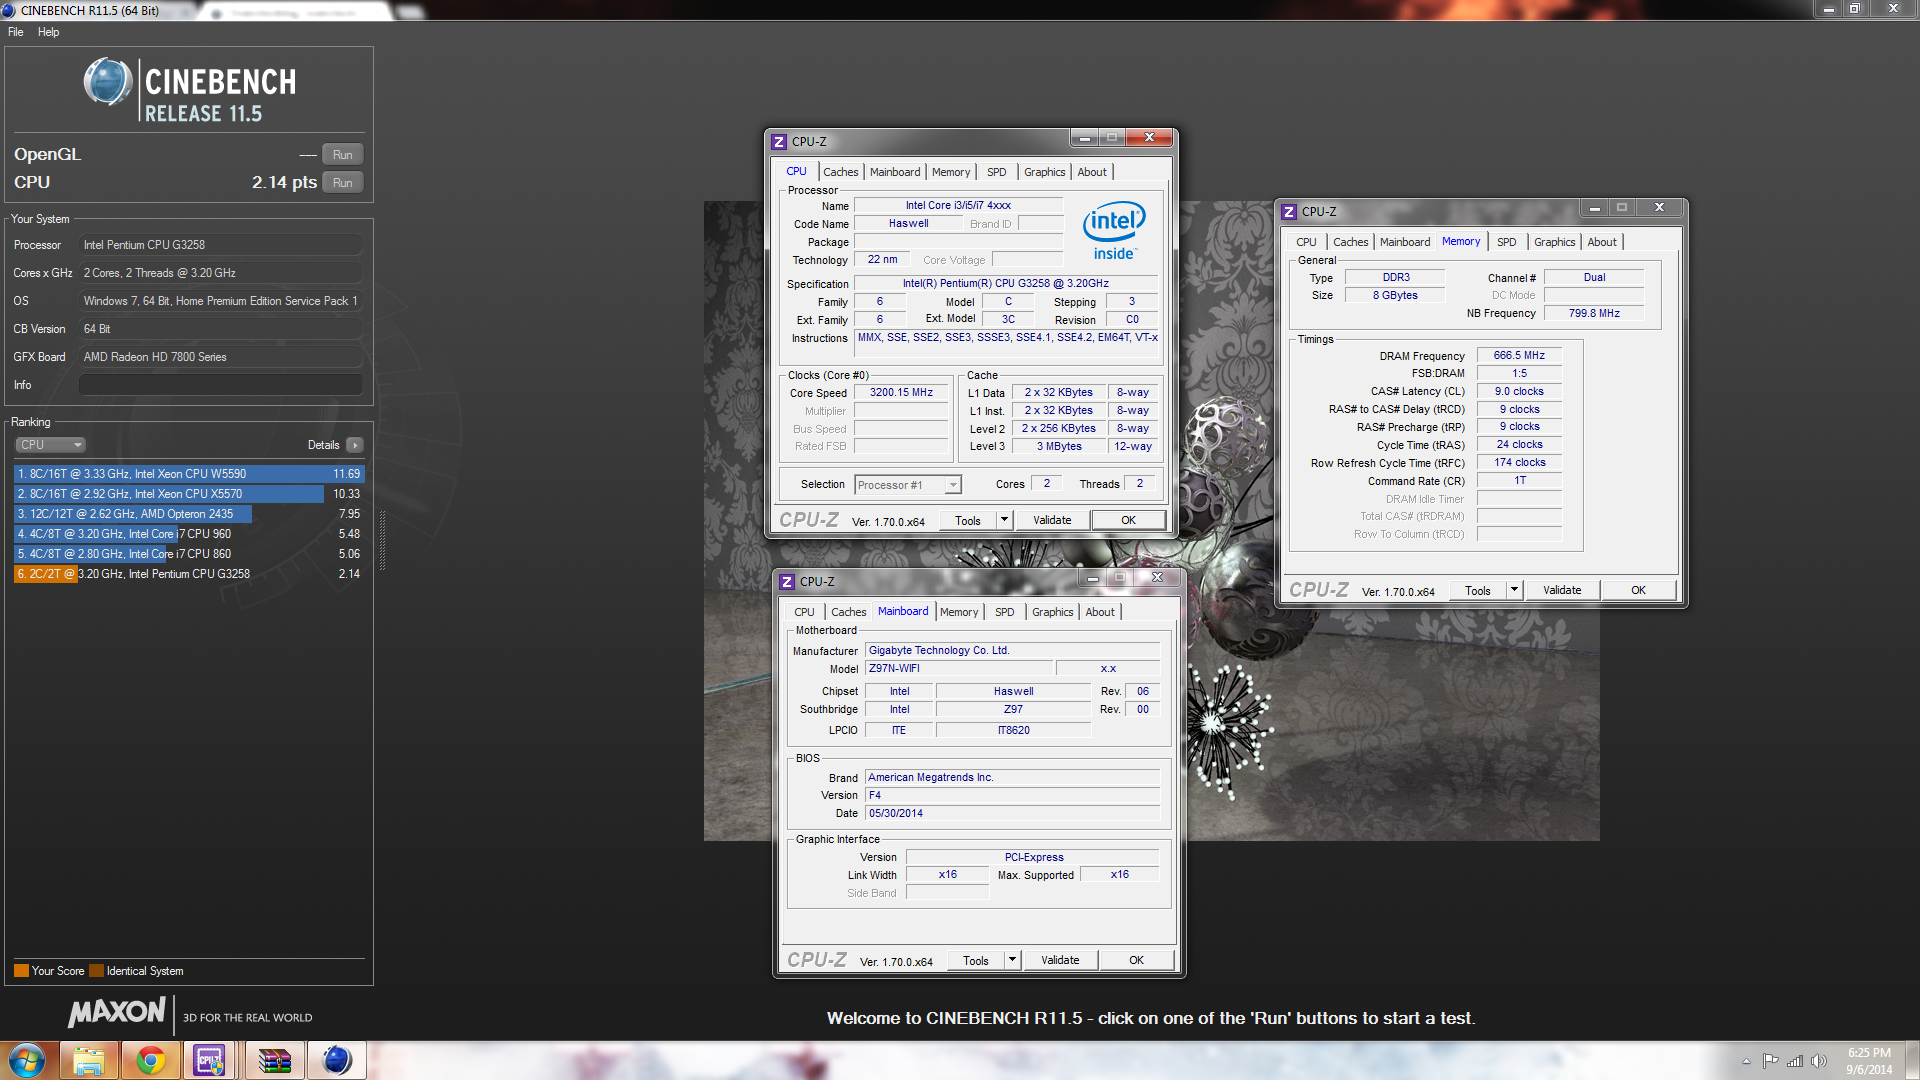This screenshot has width=1920, height=1080.
Task: Run the CPU benchmark
Action: click(342, 183)
